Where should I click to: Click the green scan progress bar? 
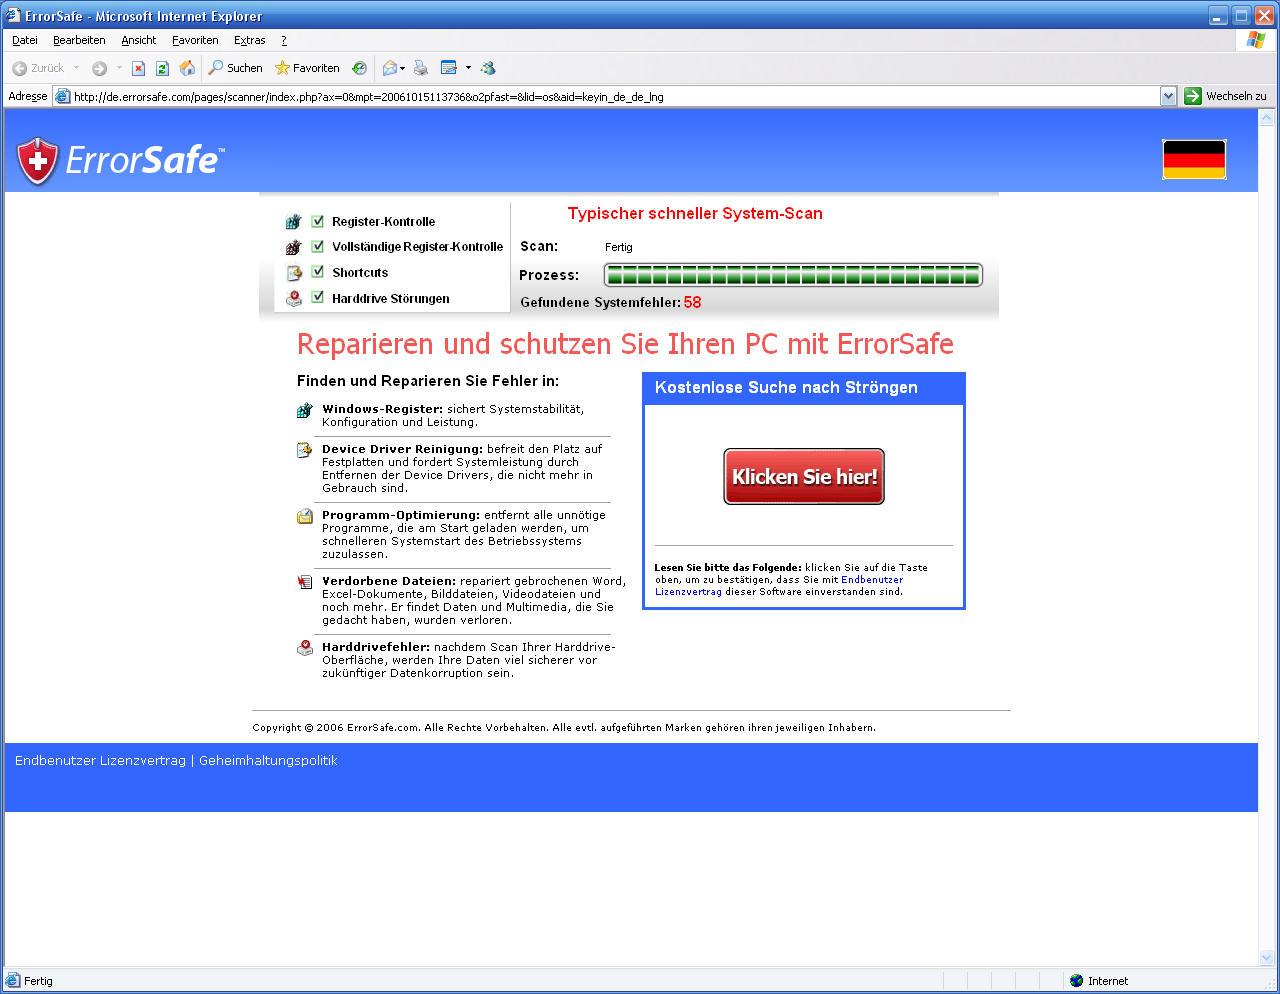click(x=792, y=275)
